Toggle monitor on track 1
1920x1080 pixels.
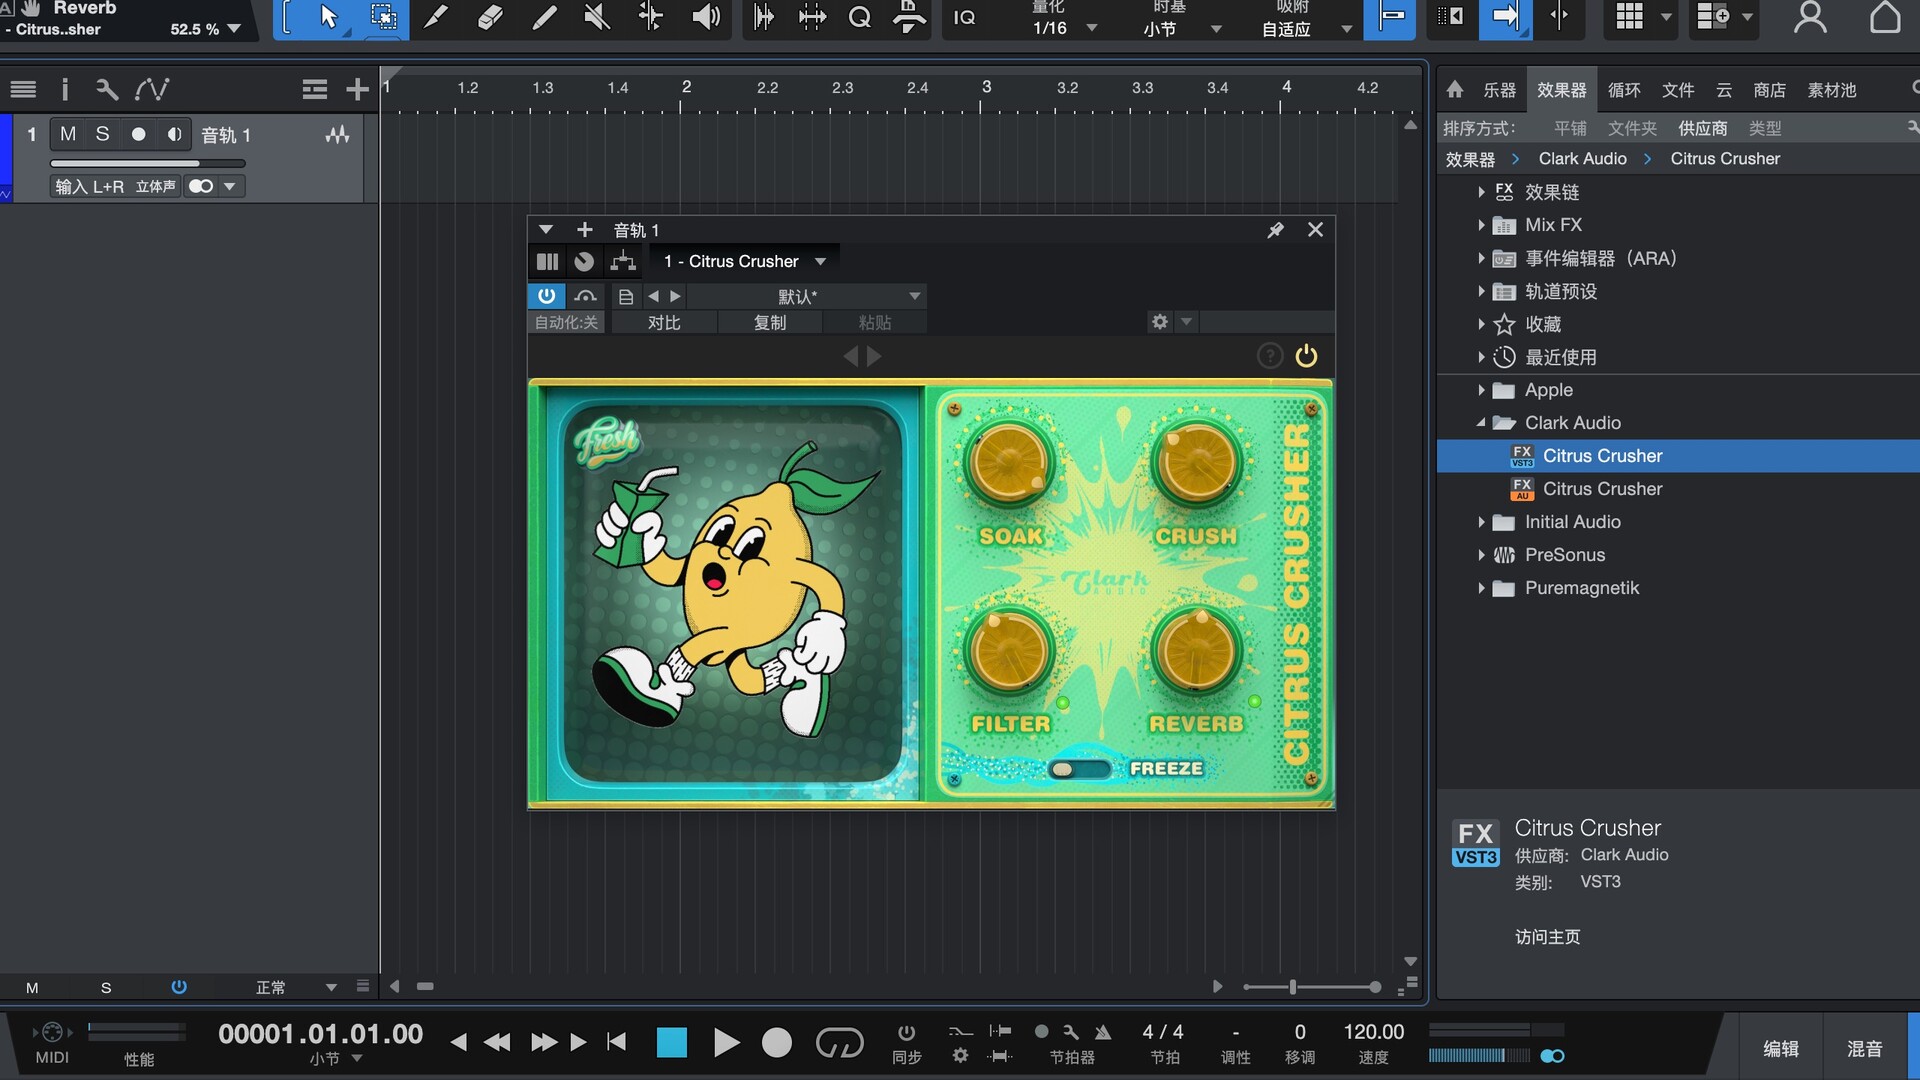click(174, 134)
